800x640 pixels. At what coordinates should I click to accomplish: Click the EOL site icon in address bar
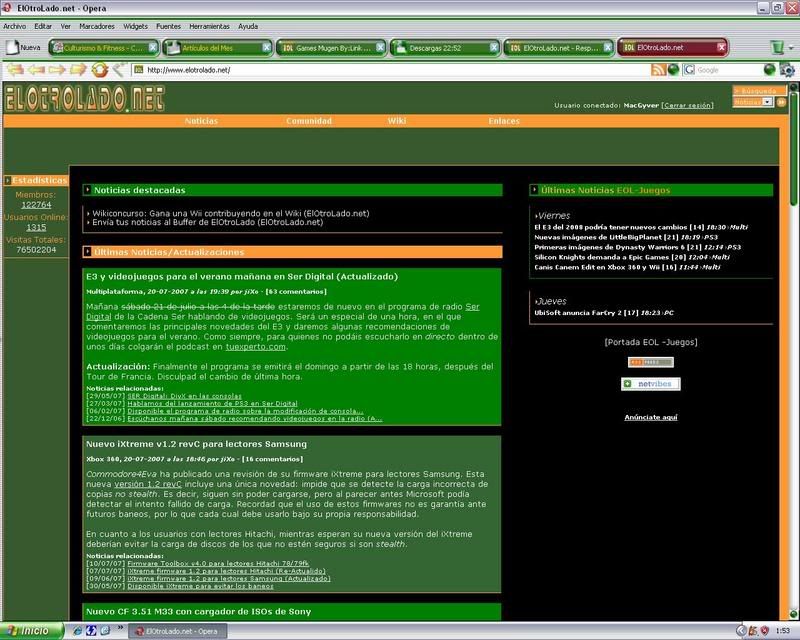pyautogui.click(x=139, y=69)
